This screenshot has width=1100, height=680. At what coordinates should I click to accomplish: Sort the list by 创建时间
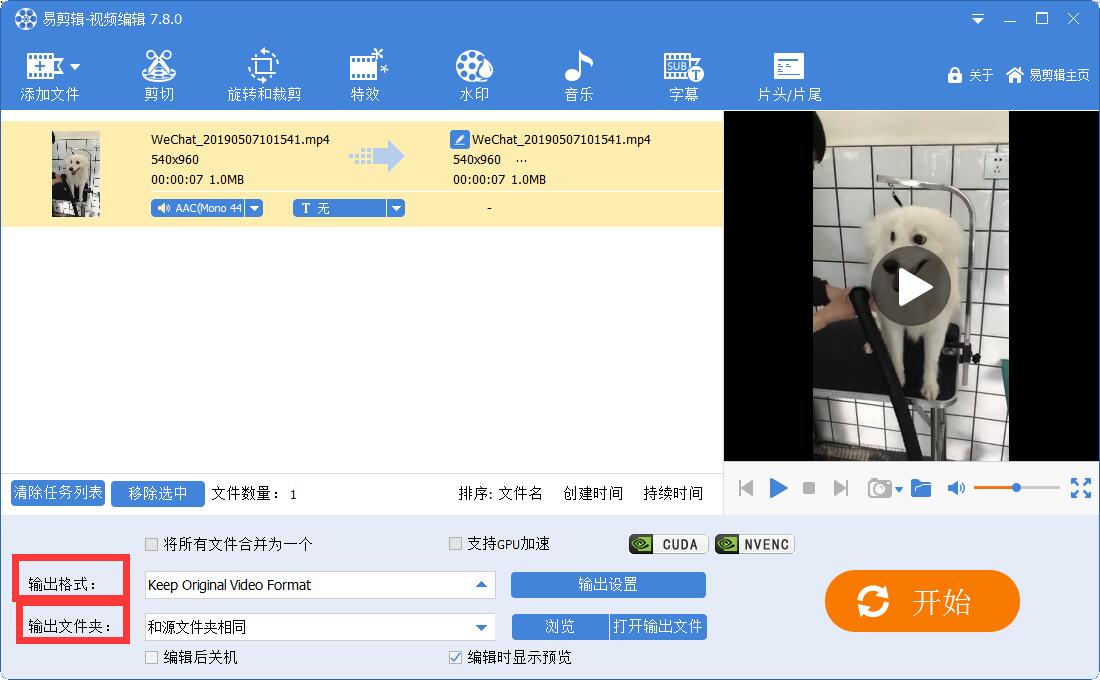593,493
